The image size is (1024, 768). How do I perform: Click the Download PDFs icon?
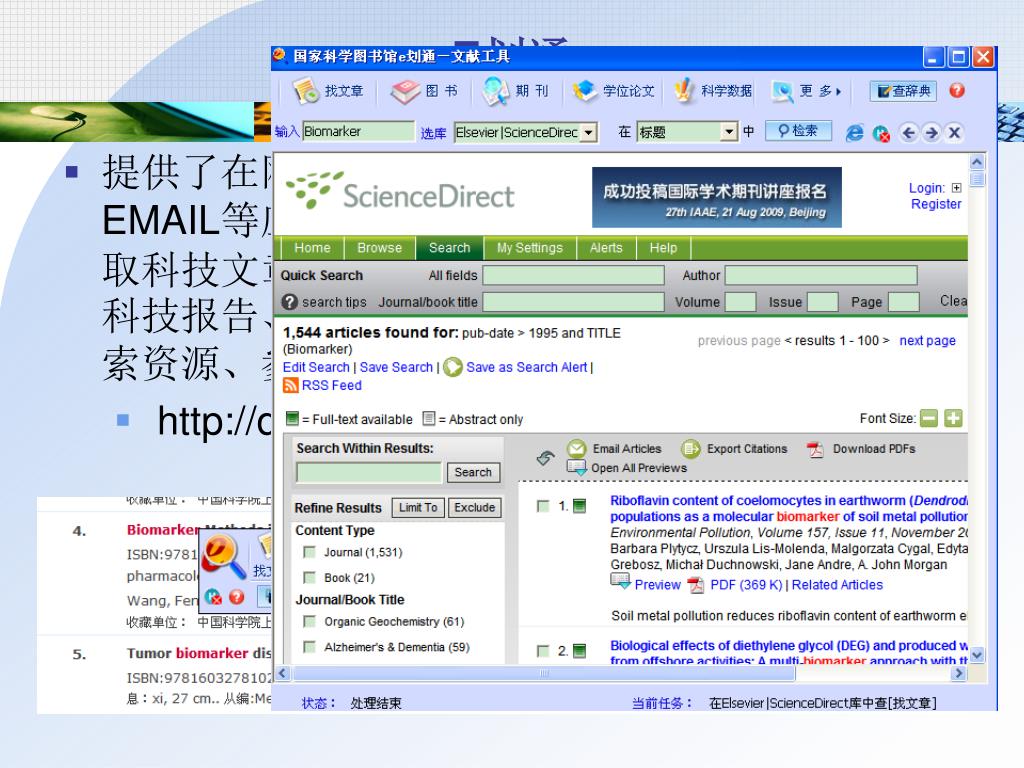tap(815, 450)
